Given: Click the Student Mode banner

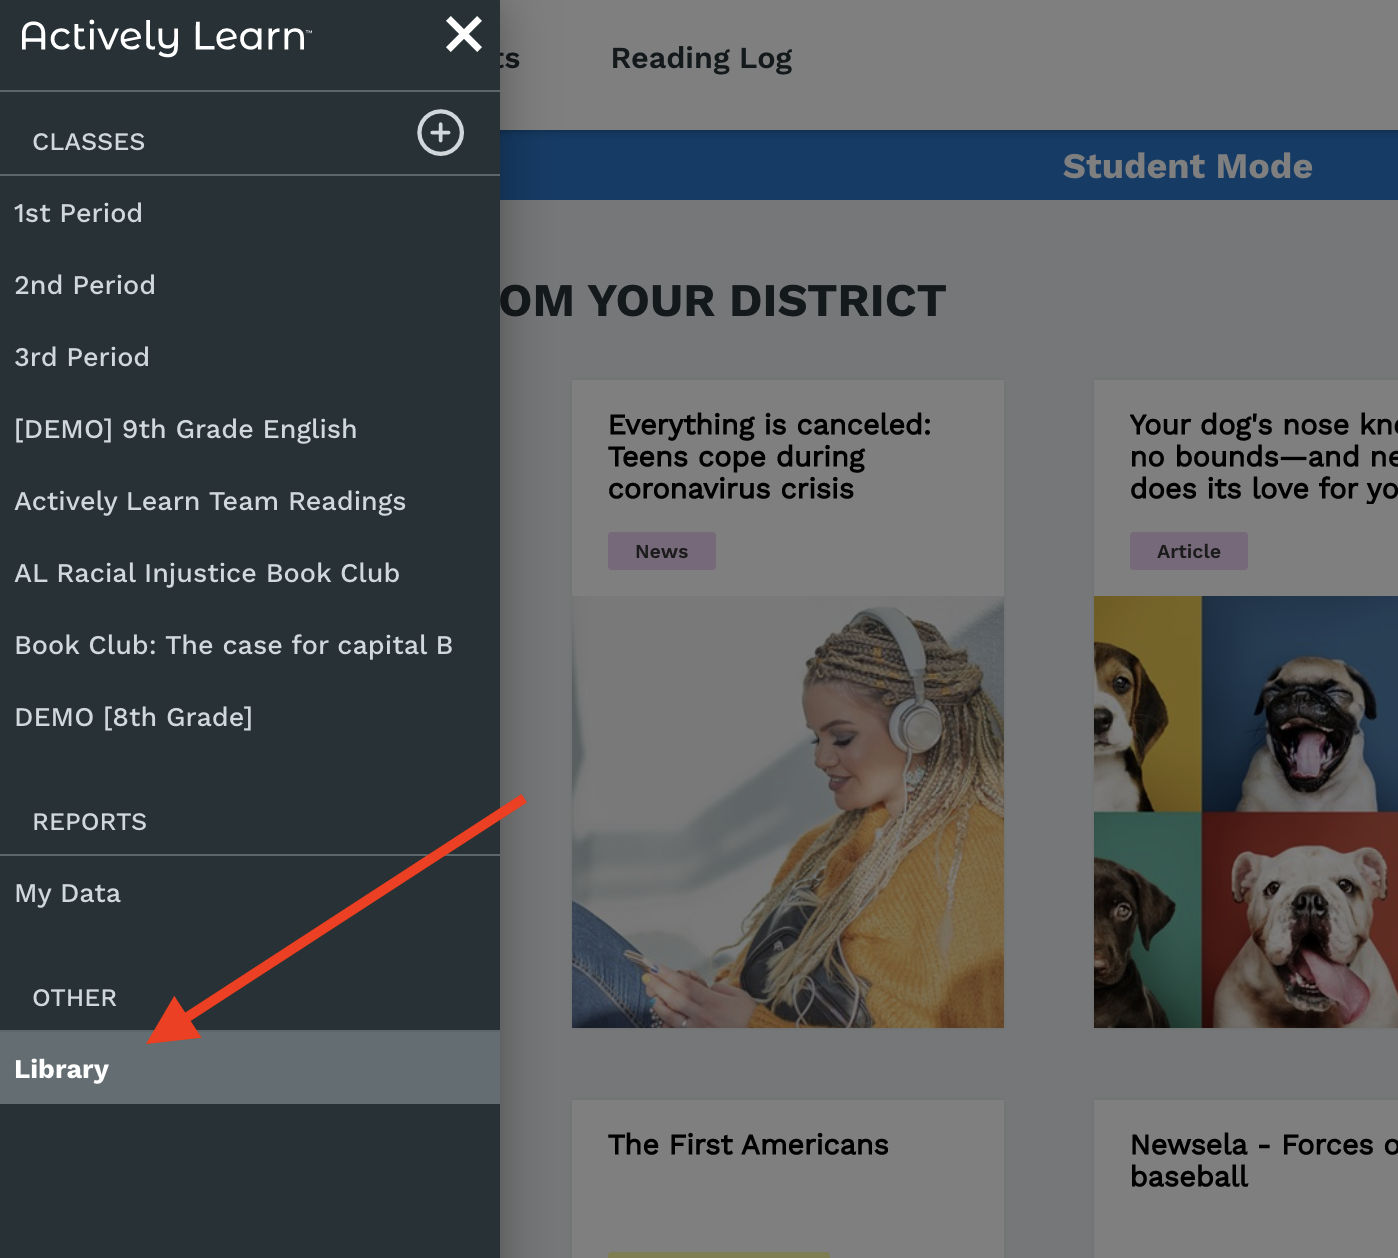Looking at the screenshot, I should (1187, 165).
